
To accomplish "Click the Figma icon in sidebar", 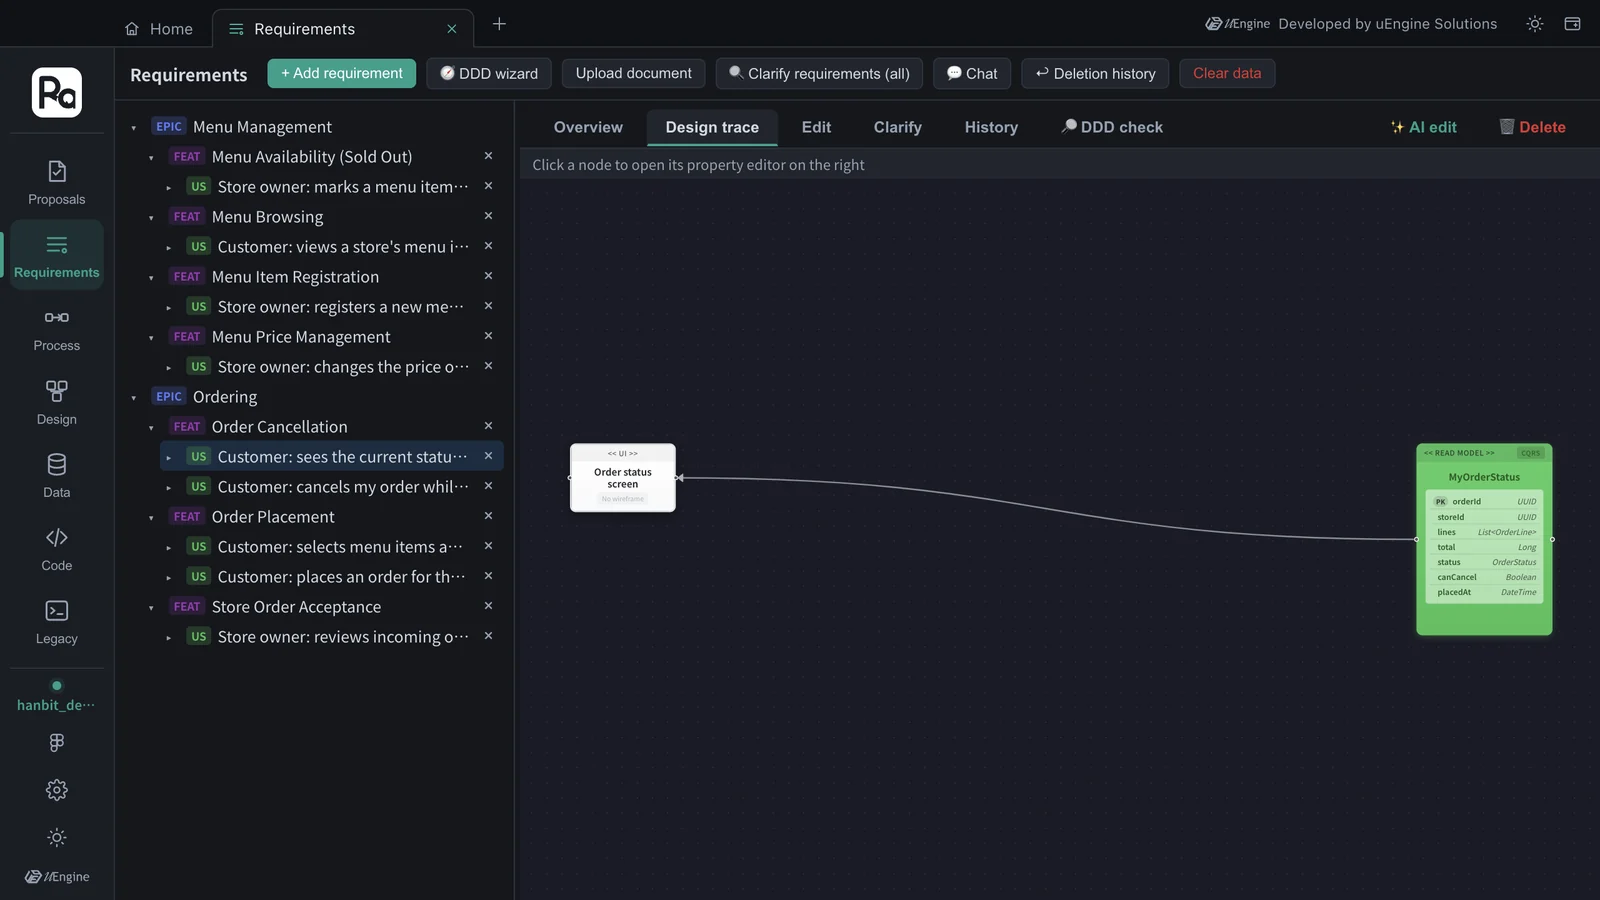I will [57, 742].
